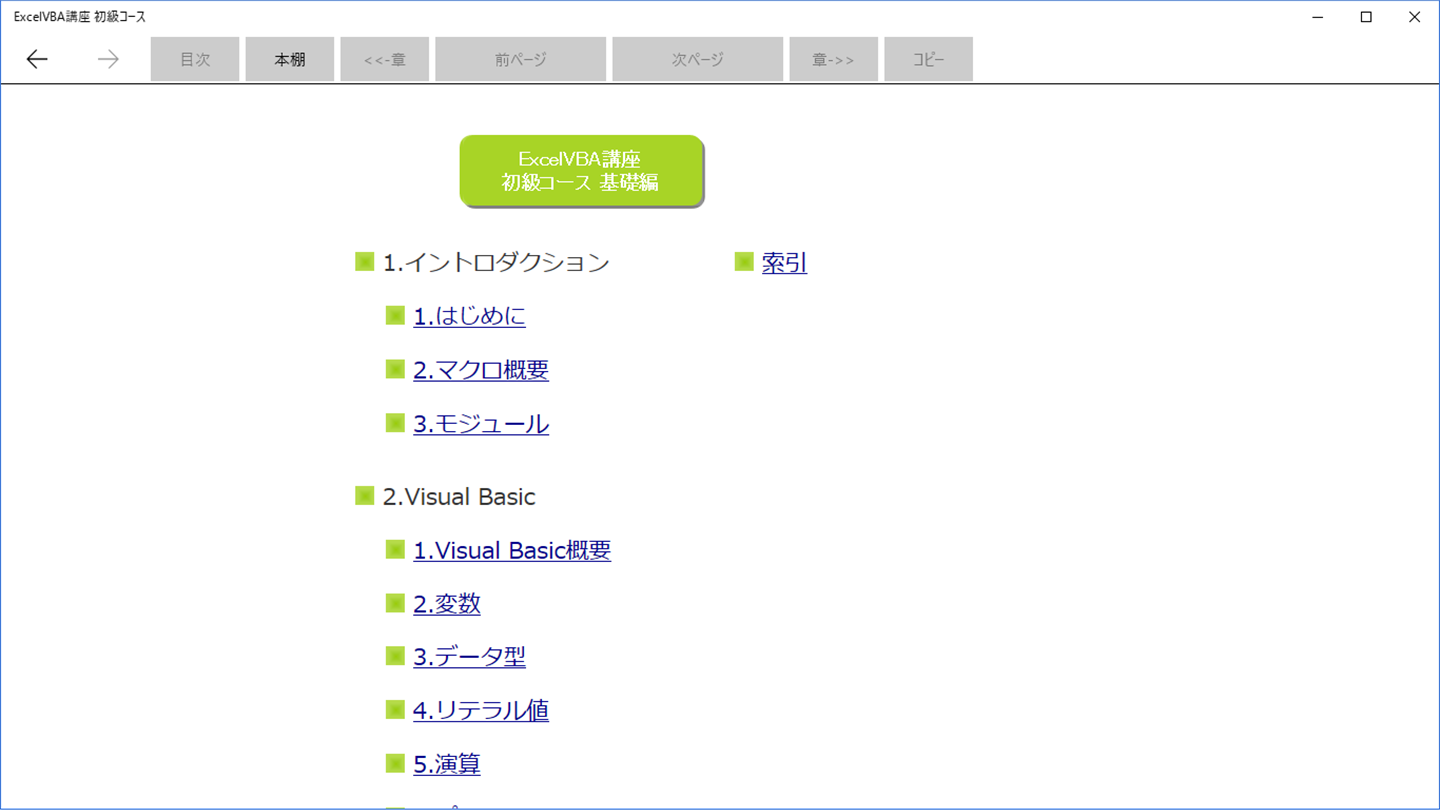Click the 前ページ previous page button
The height and width of the screenshot is (810, 1440).
[x=521, y=60]
